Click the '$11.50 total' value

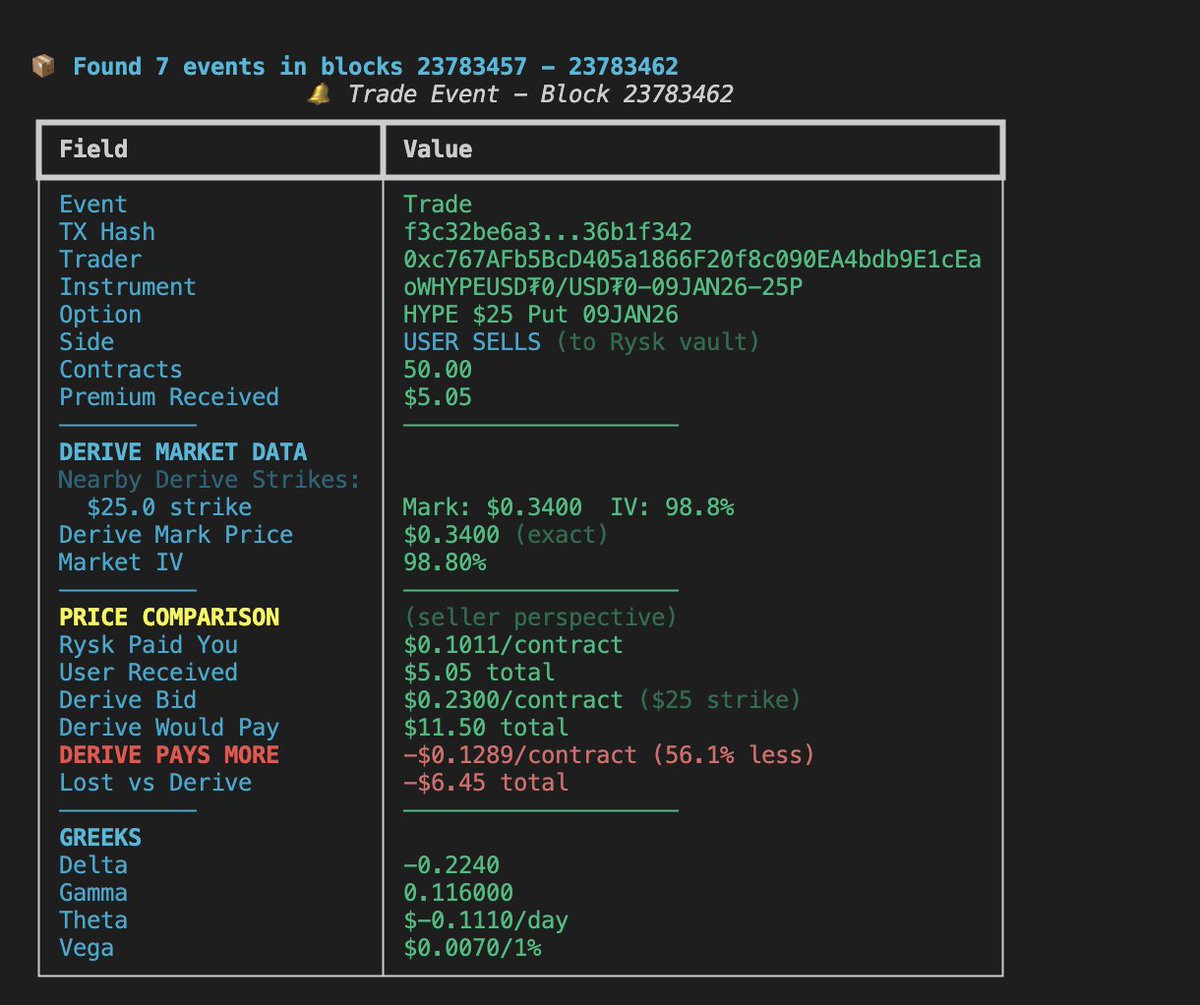(x=485, y=727)
